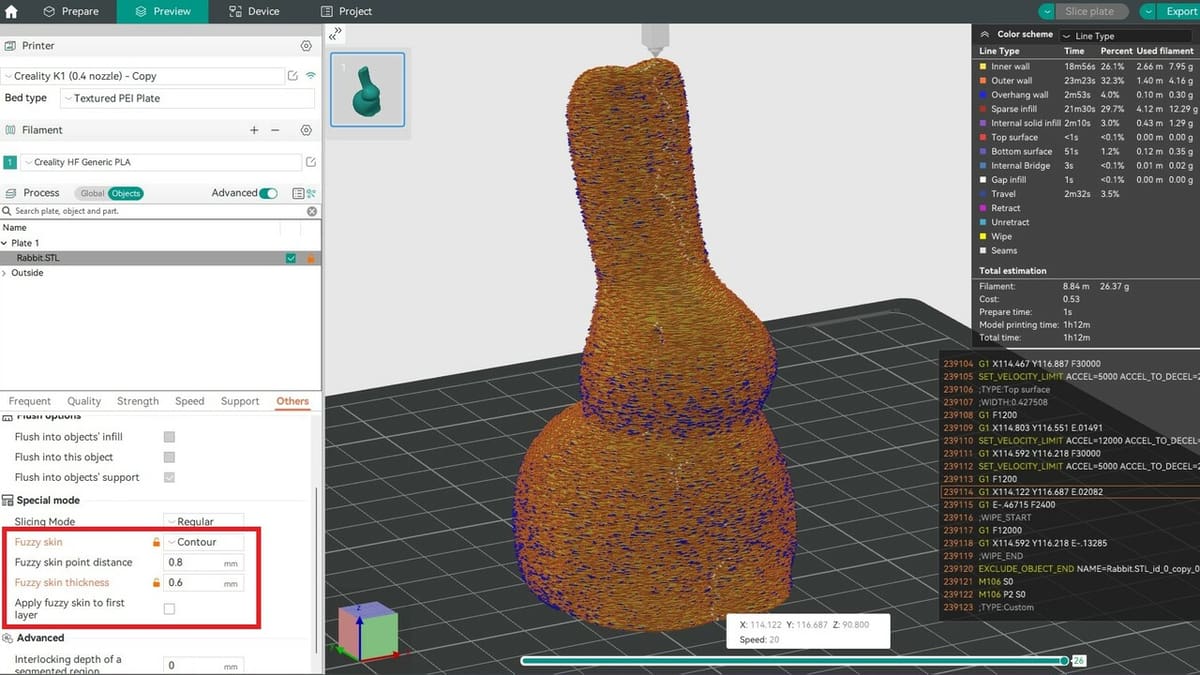The image size is (1200, 675).
Task: Open the Slicing Mode dropdown
Action: click(x=203, y=522)
